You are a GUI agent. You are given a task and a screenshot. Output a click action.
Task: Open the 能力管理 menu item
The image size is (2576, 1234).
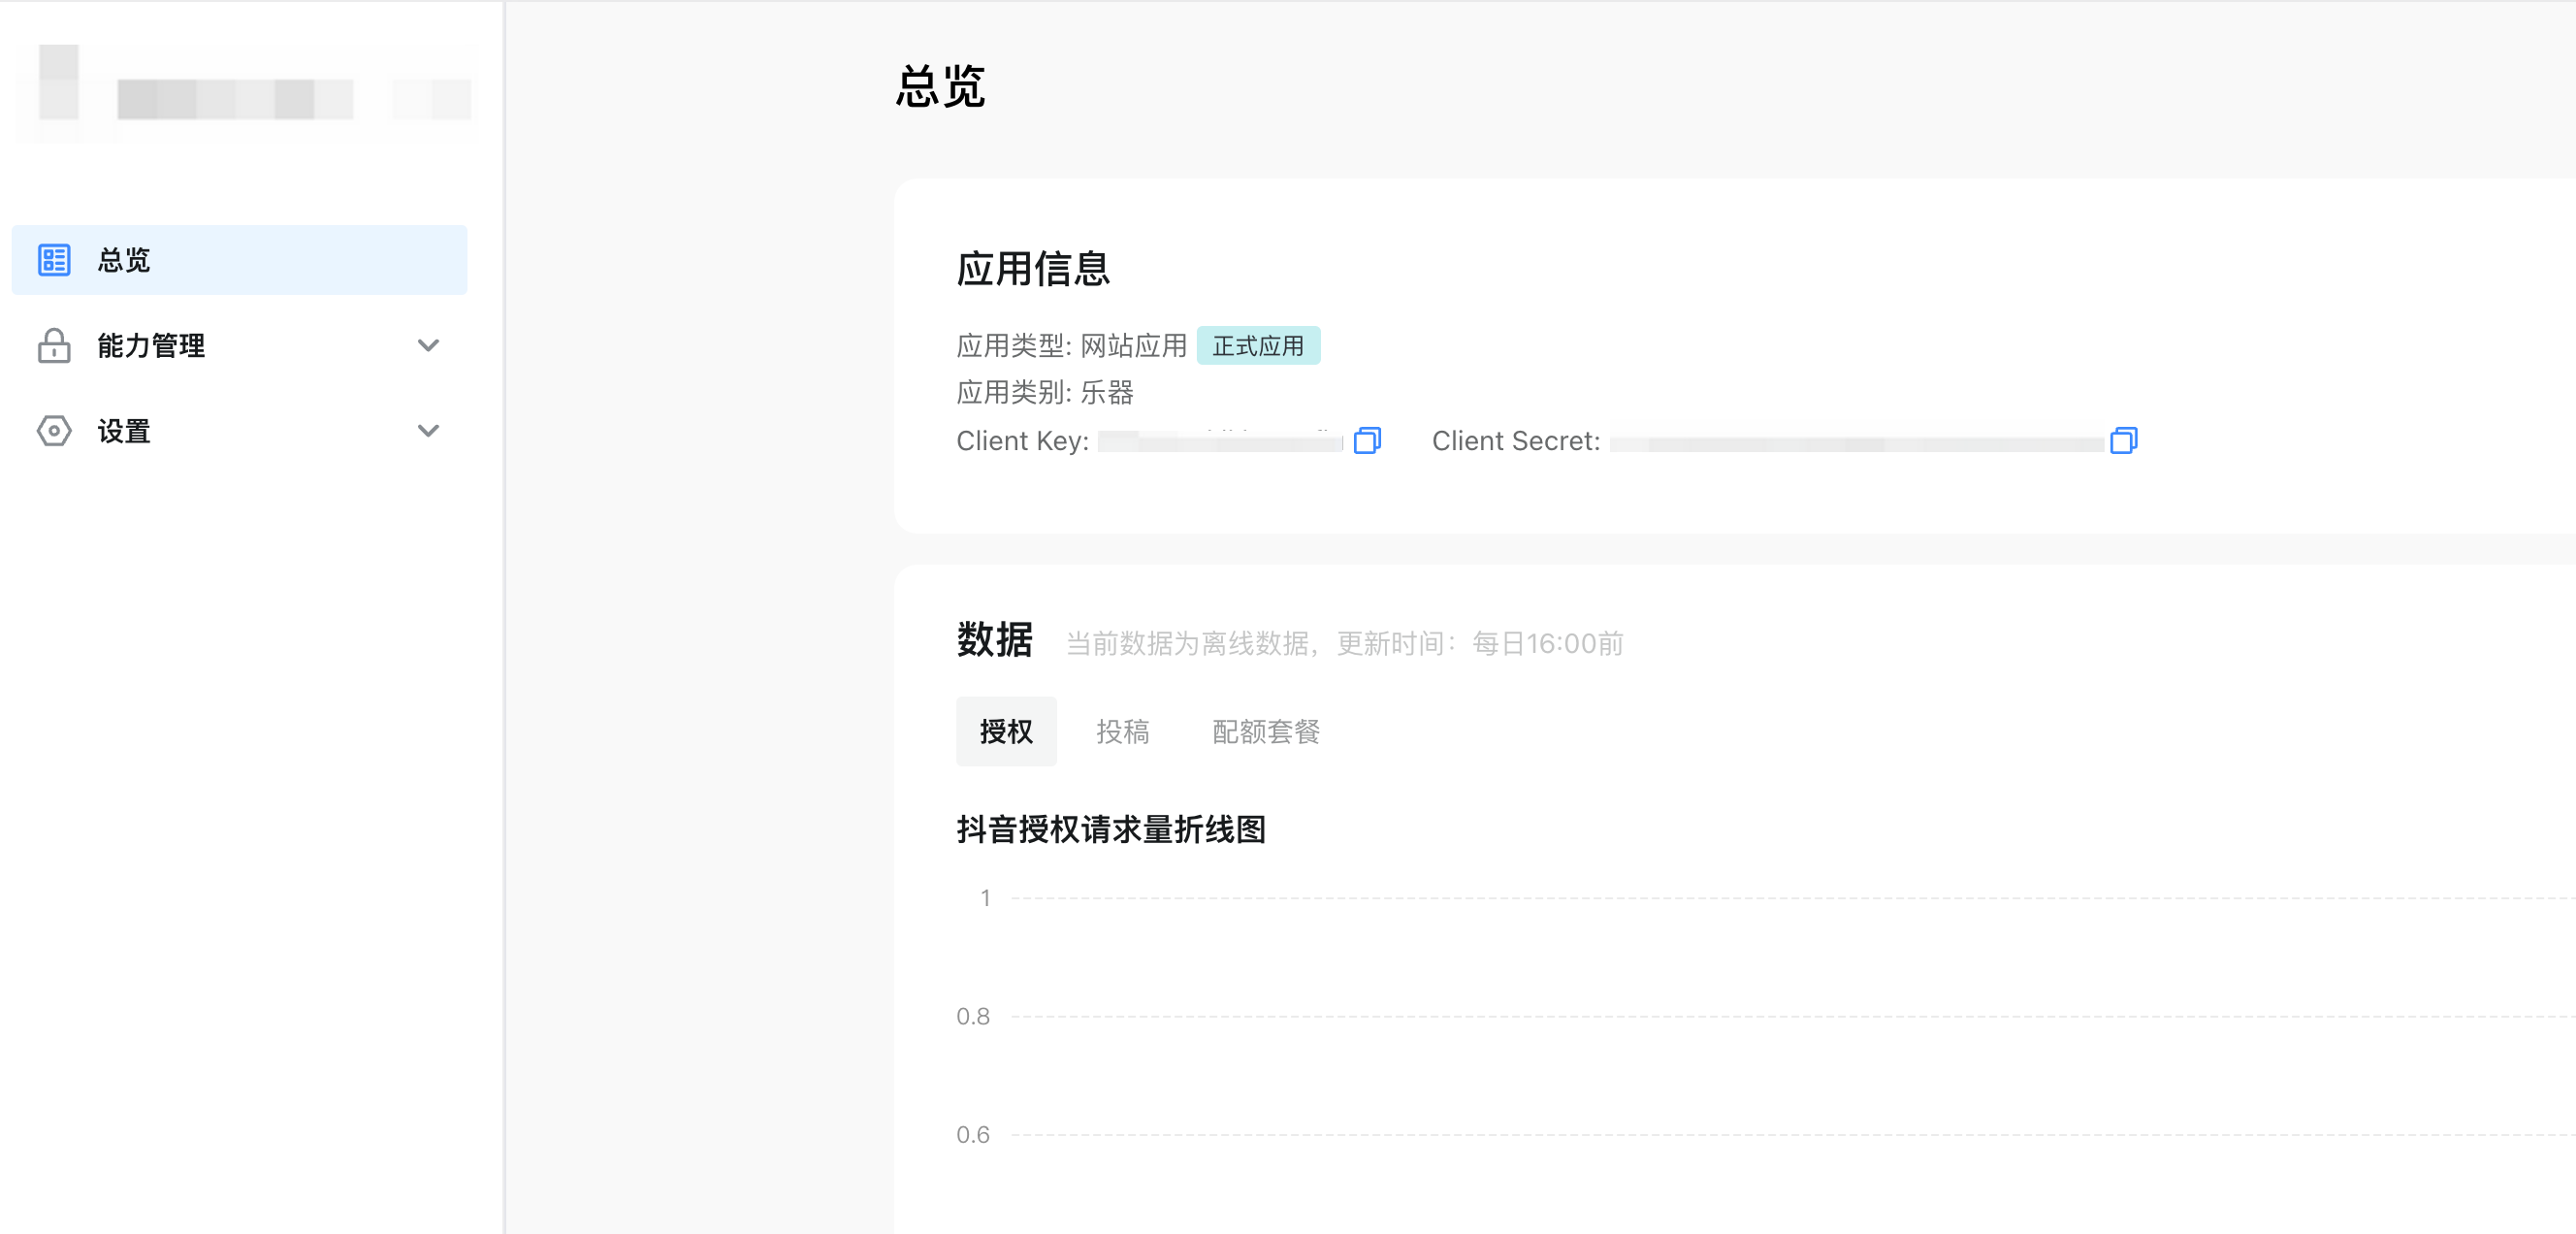149,345
